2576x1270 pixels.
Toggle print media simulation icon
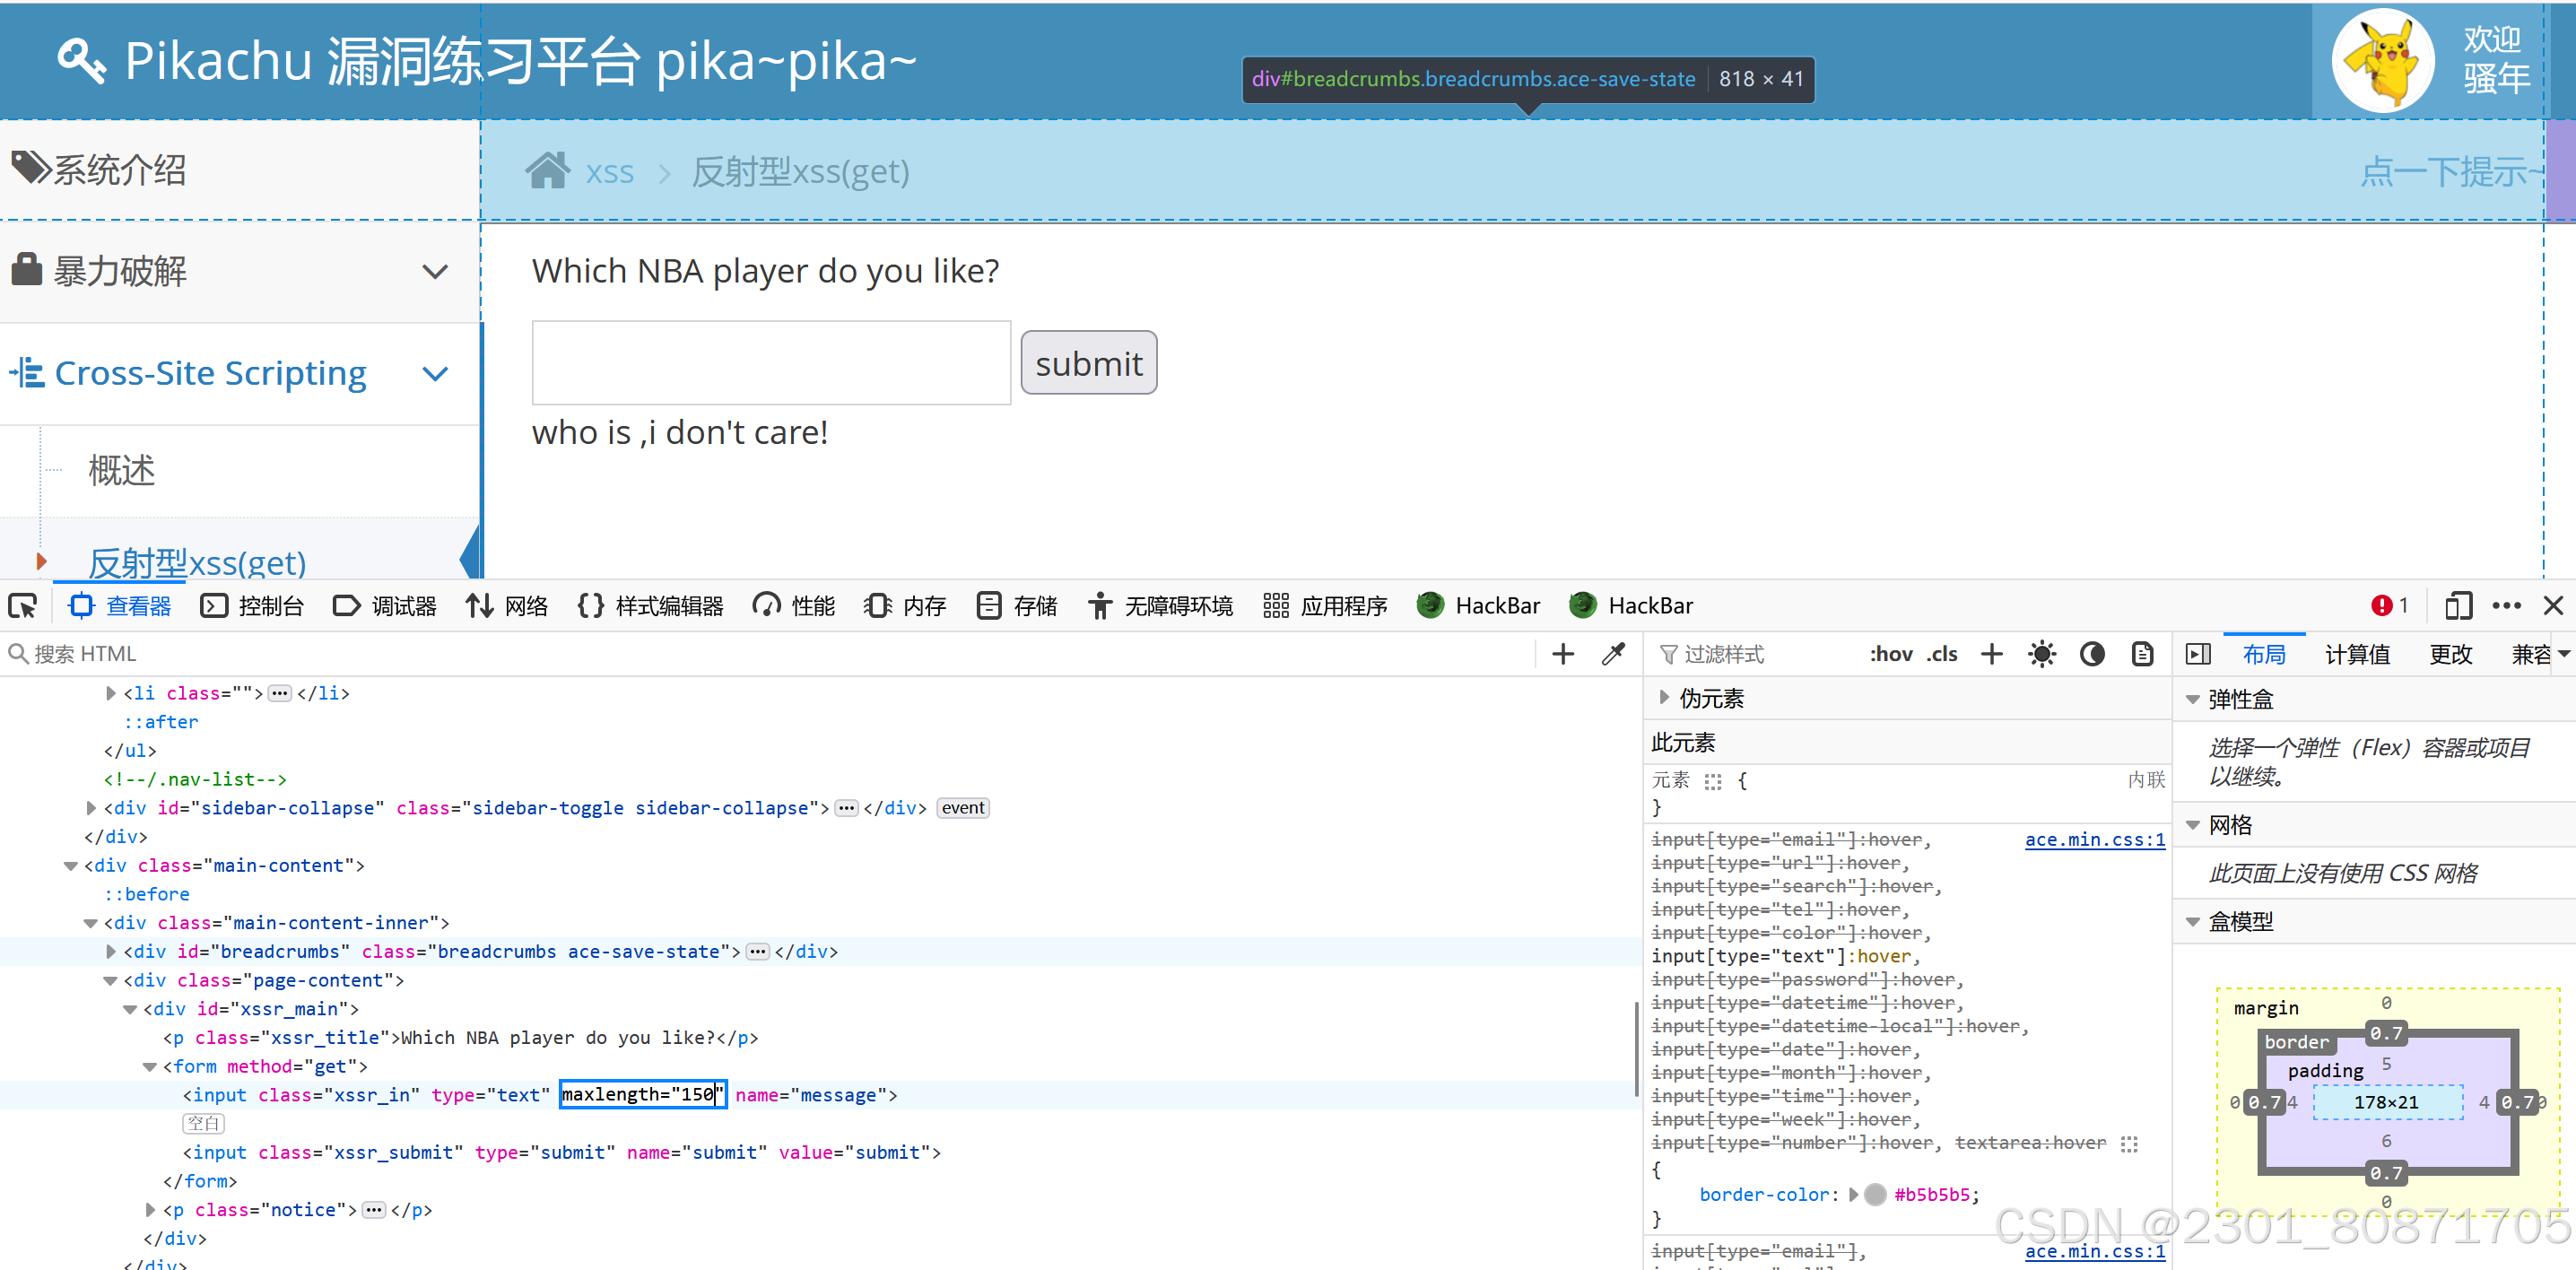point(2142,654)
